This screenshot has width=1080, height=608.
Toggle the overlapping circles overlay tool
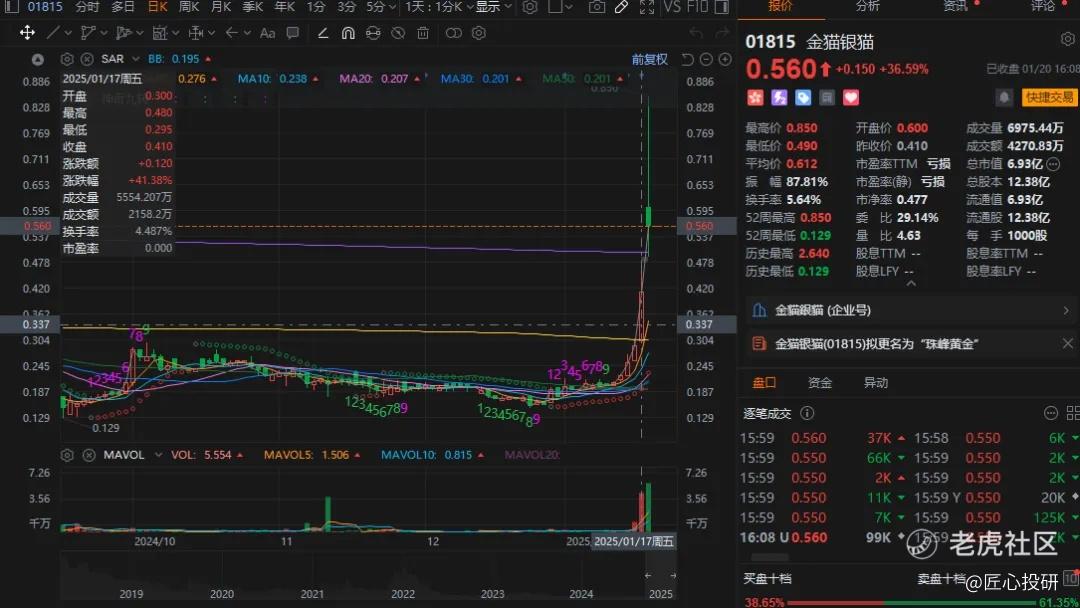coord(453,32)
